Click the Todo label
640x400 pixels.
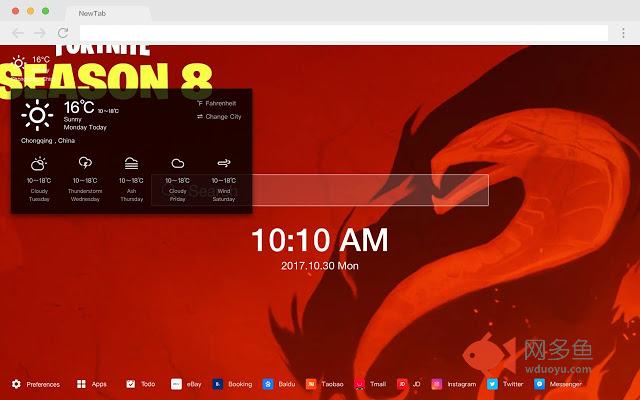148,384
